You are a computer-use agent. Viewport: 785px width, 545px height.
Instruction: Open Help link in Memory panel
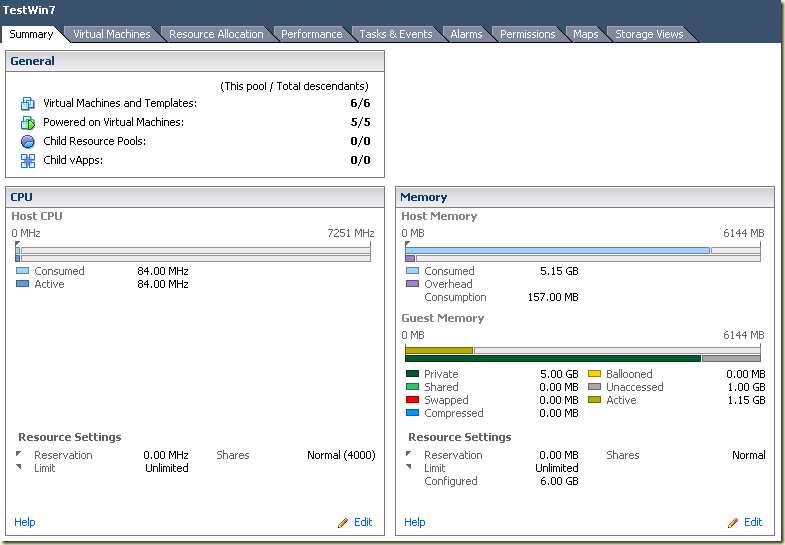(x=415, y=522)
